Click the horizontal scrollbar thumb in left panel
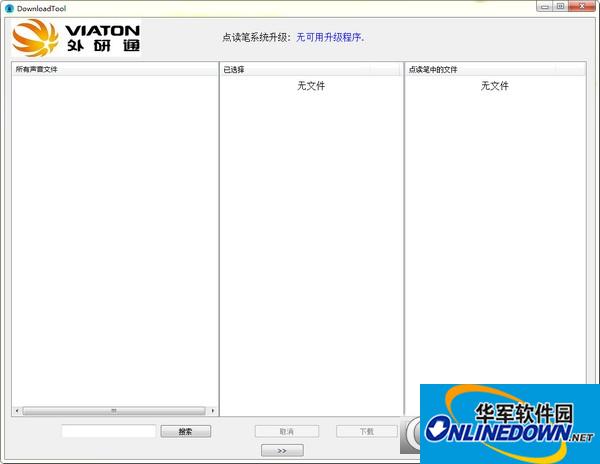The width and height of the screenshot is (600, 464). [114, 410]
